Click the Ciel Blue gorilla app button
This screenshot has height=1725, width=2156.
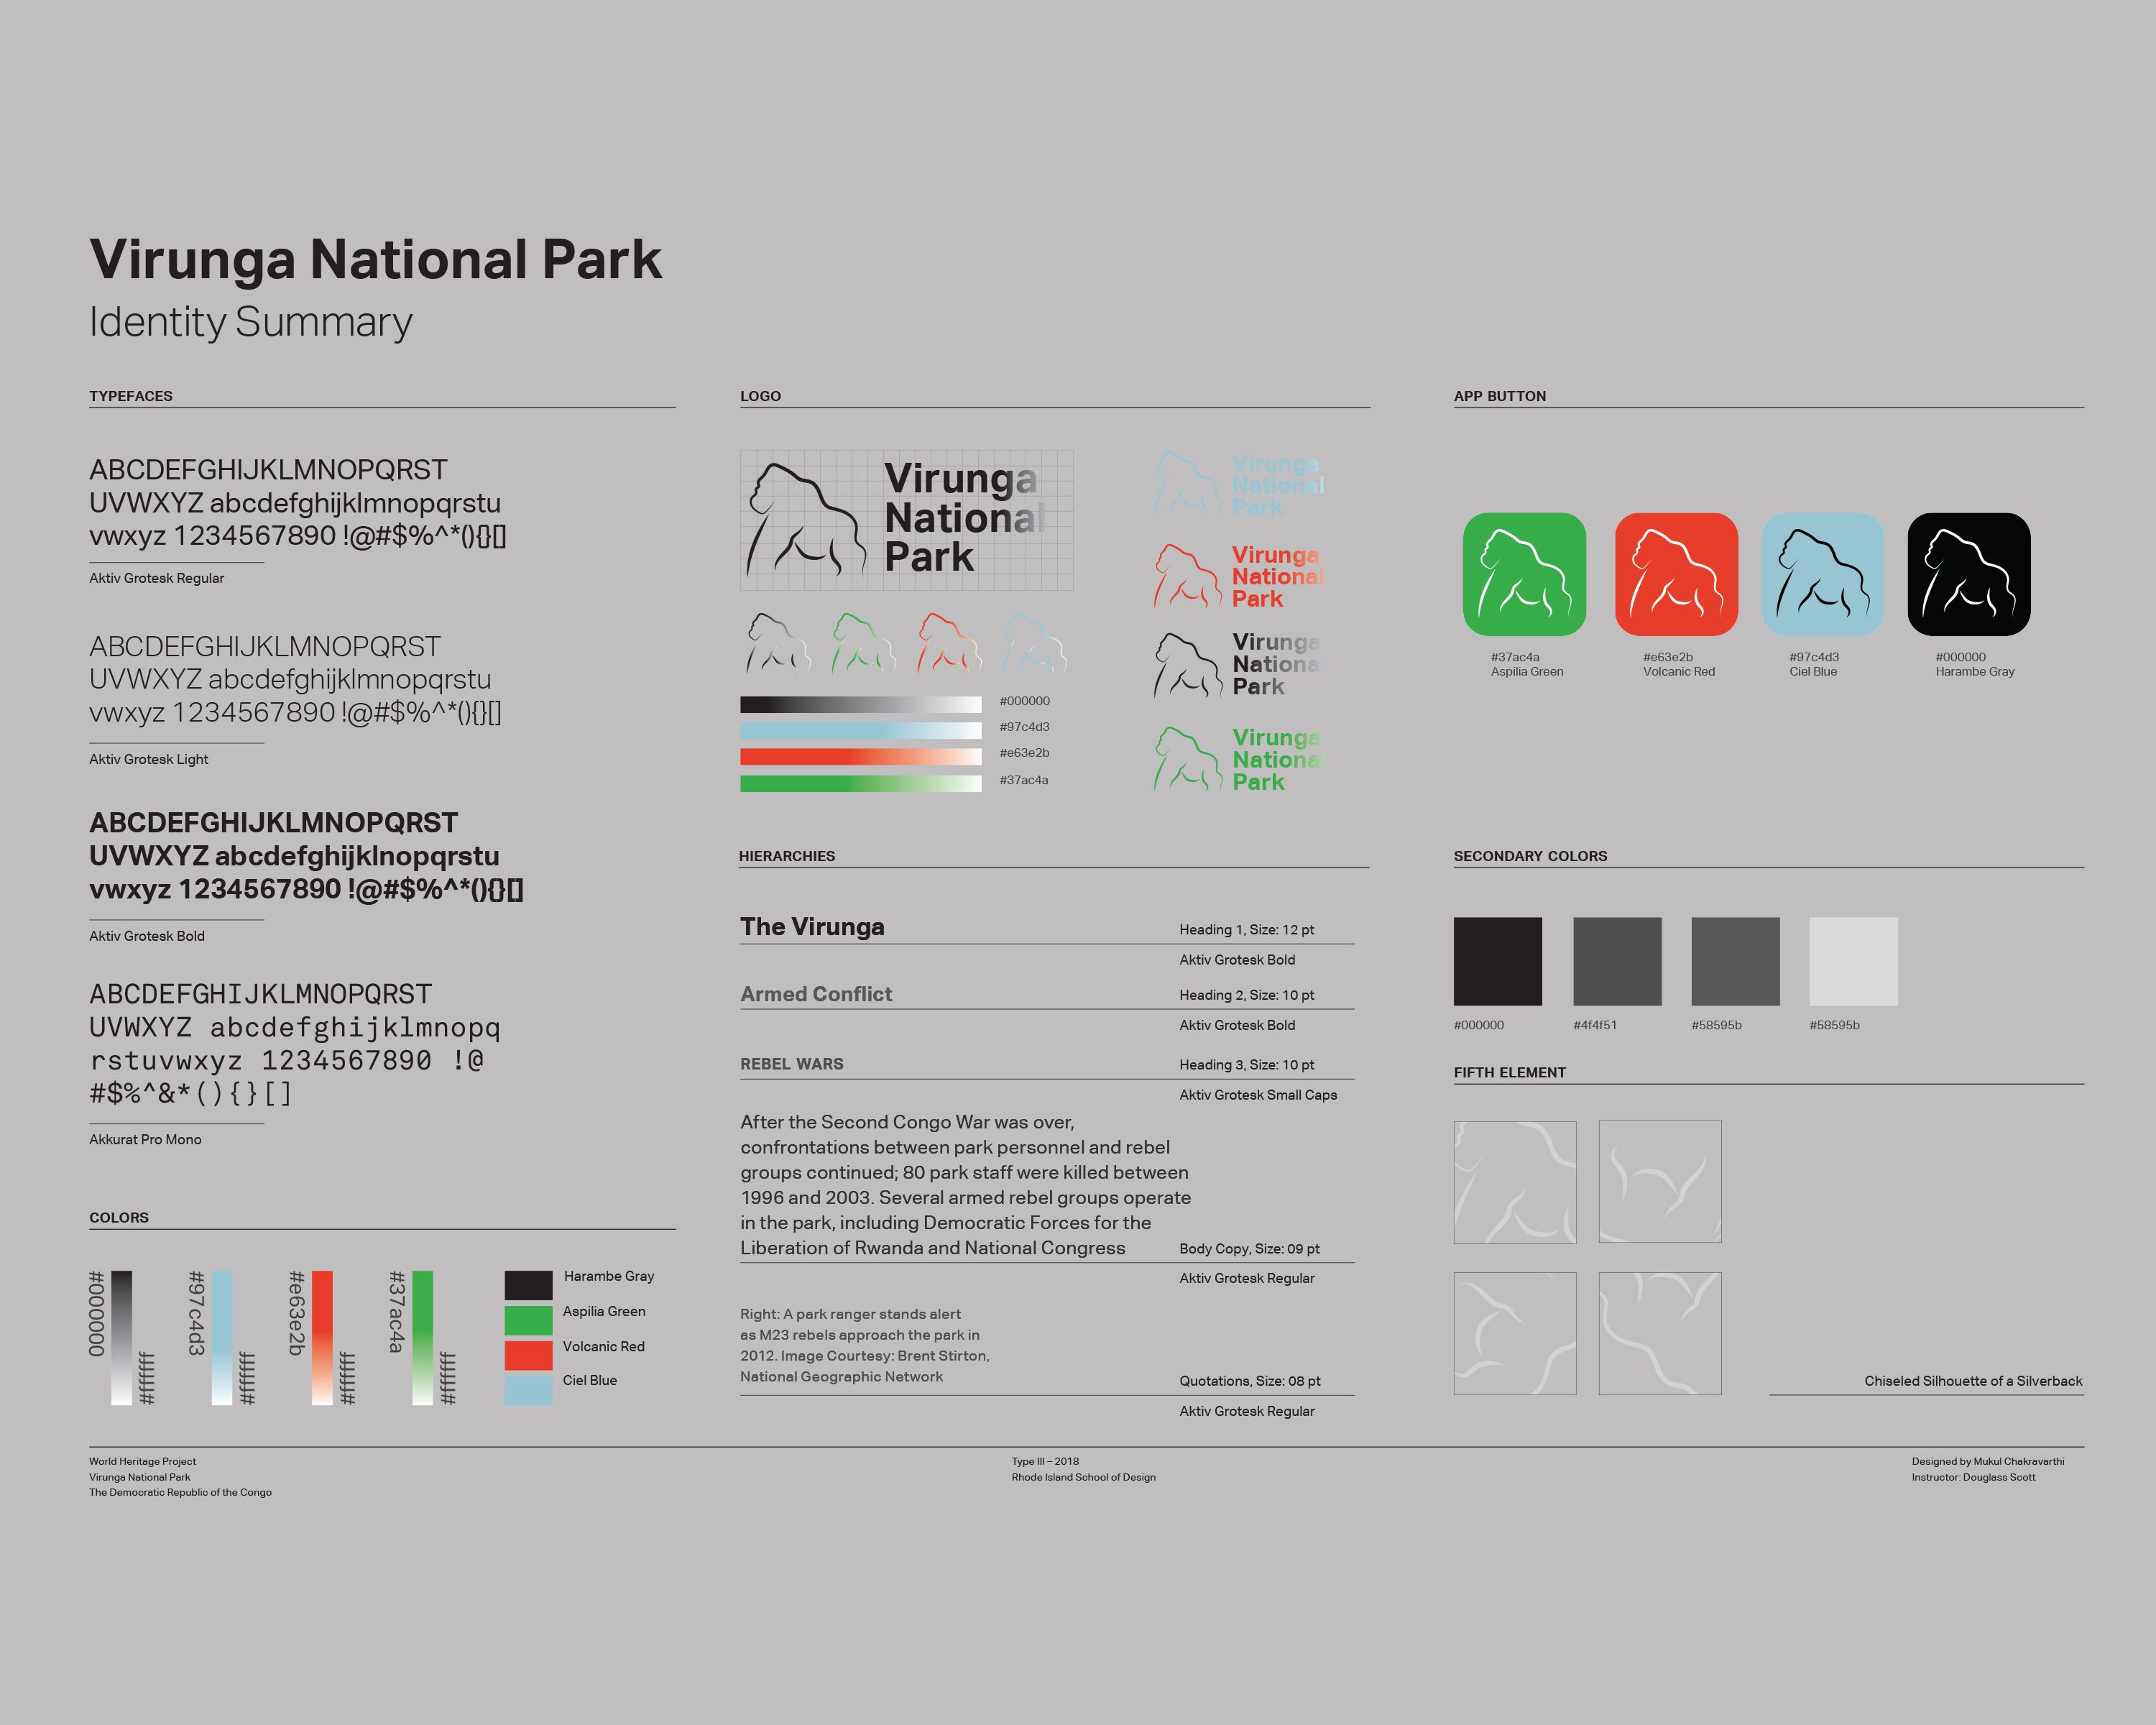1823,574
